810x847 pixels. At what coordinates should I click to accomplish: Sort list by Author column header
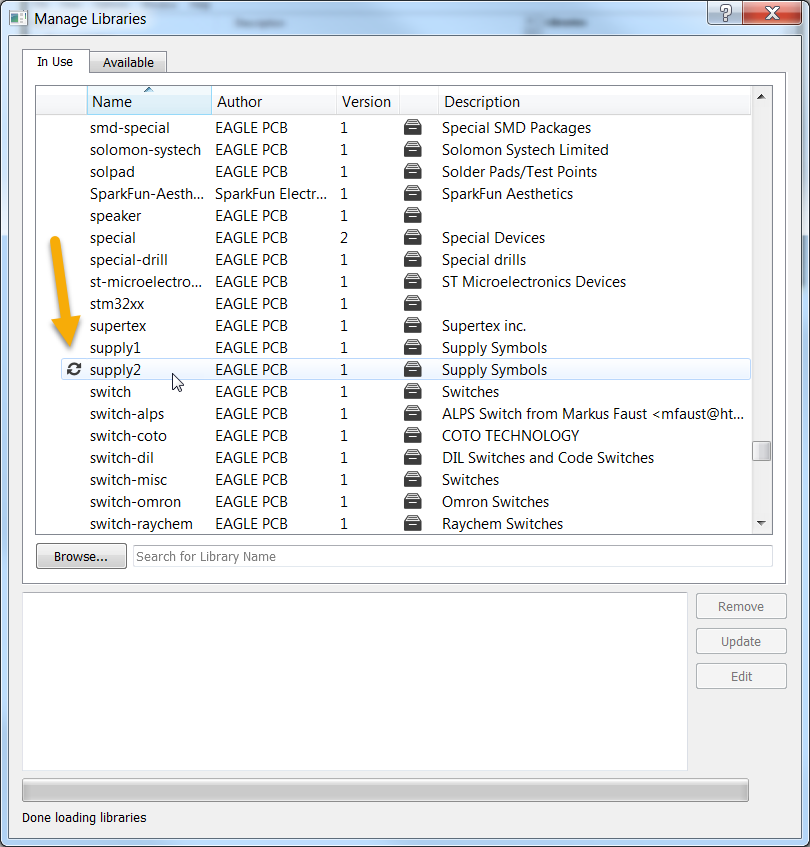click(274, 102)
